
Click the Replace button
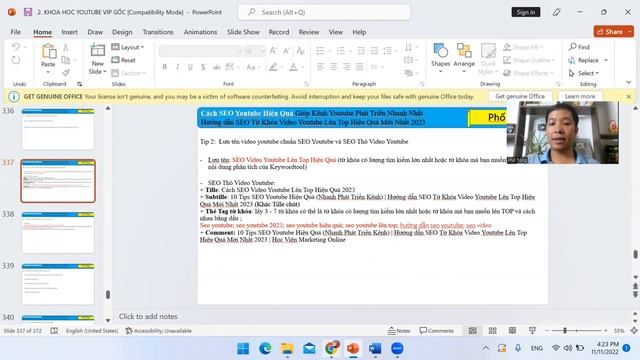[584, 60]
